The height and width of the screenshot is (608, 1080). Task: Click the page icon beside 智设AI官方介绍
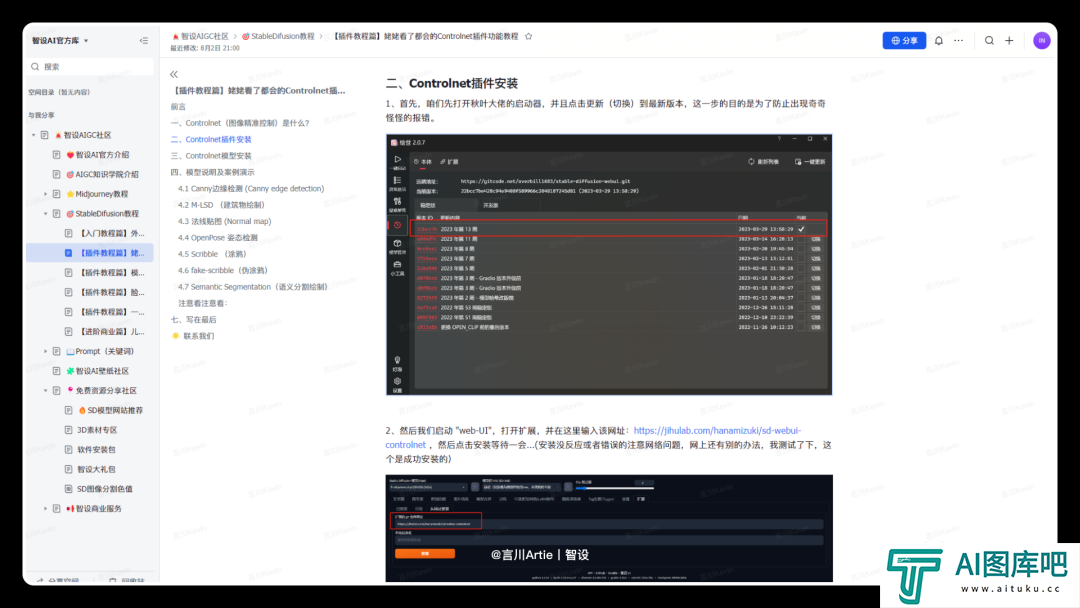(56, 155)
